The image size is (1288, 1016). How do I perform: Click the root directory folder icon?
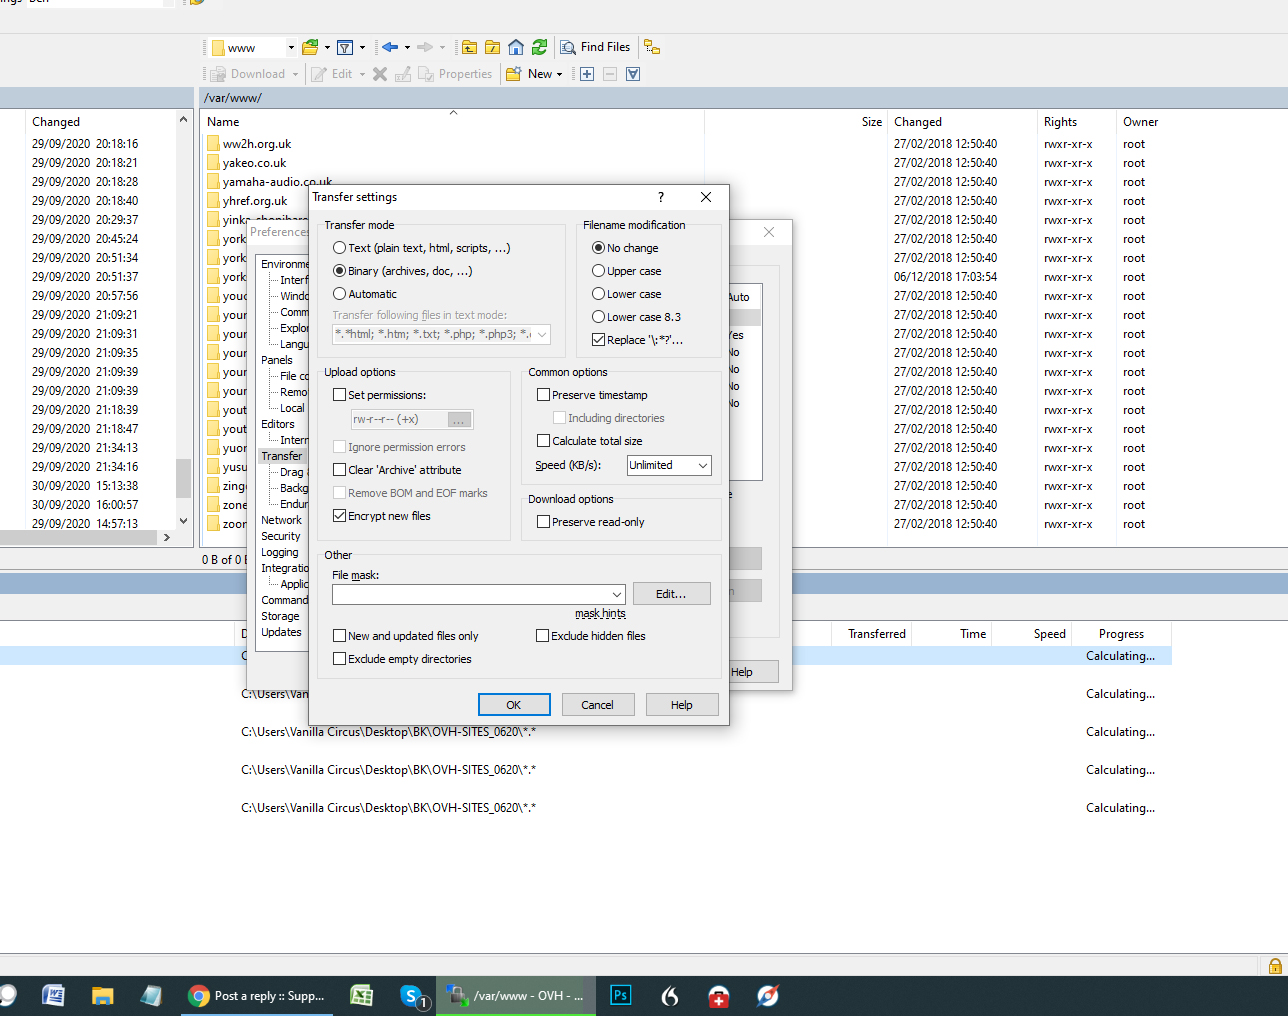click(493, 47)
